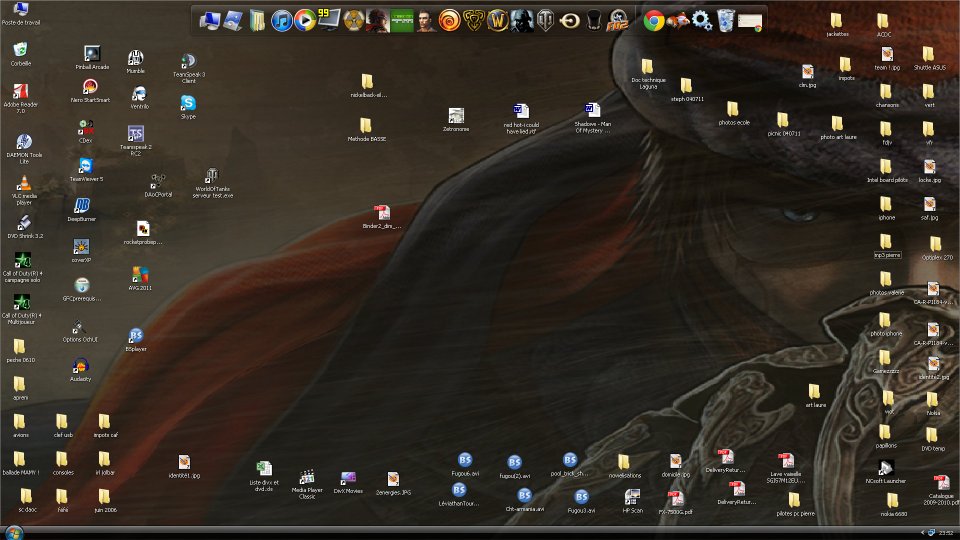Open Google Chrome from the top dock

654,21
